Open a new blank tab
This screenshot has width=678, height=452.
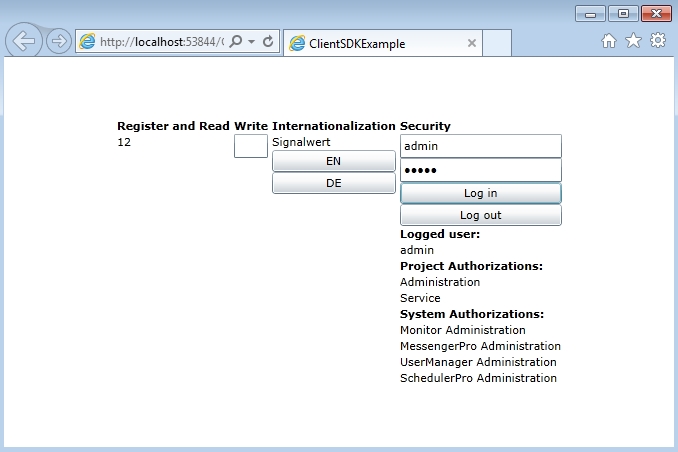(497, 43)
